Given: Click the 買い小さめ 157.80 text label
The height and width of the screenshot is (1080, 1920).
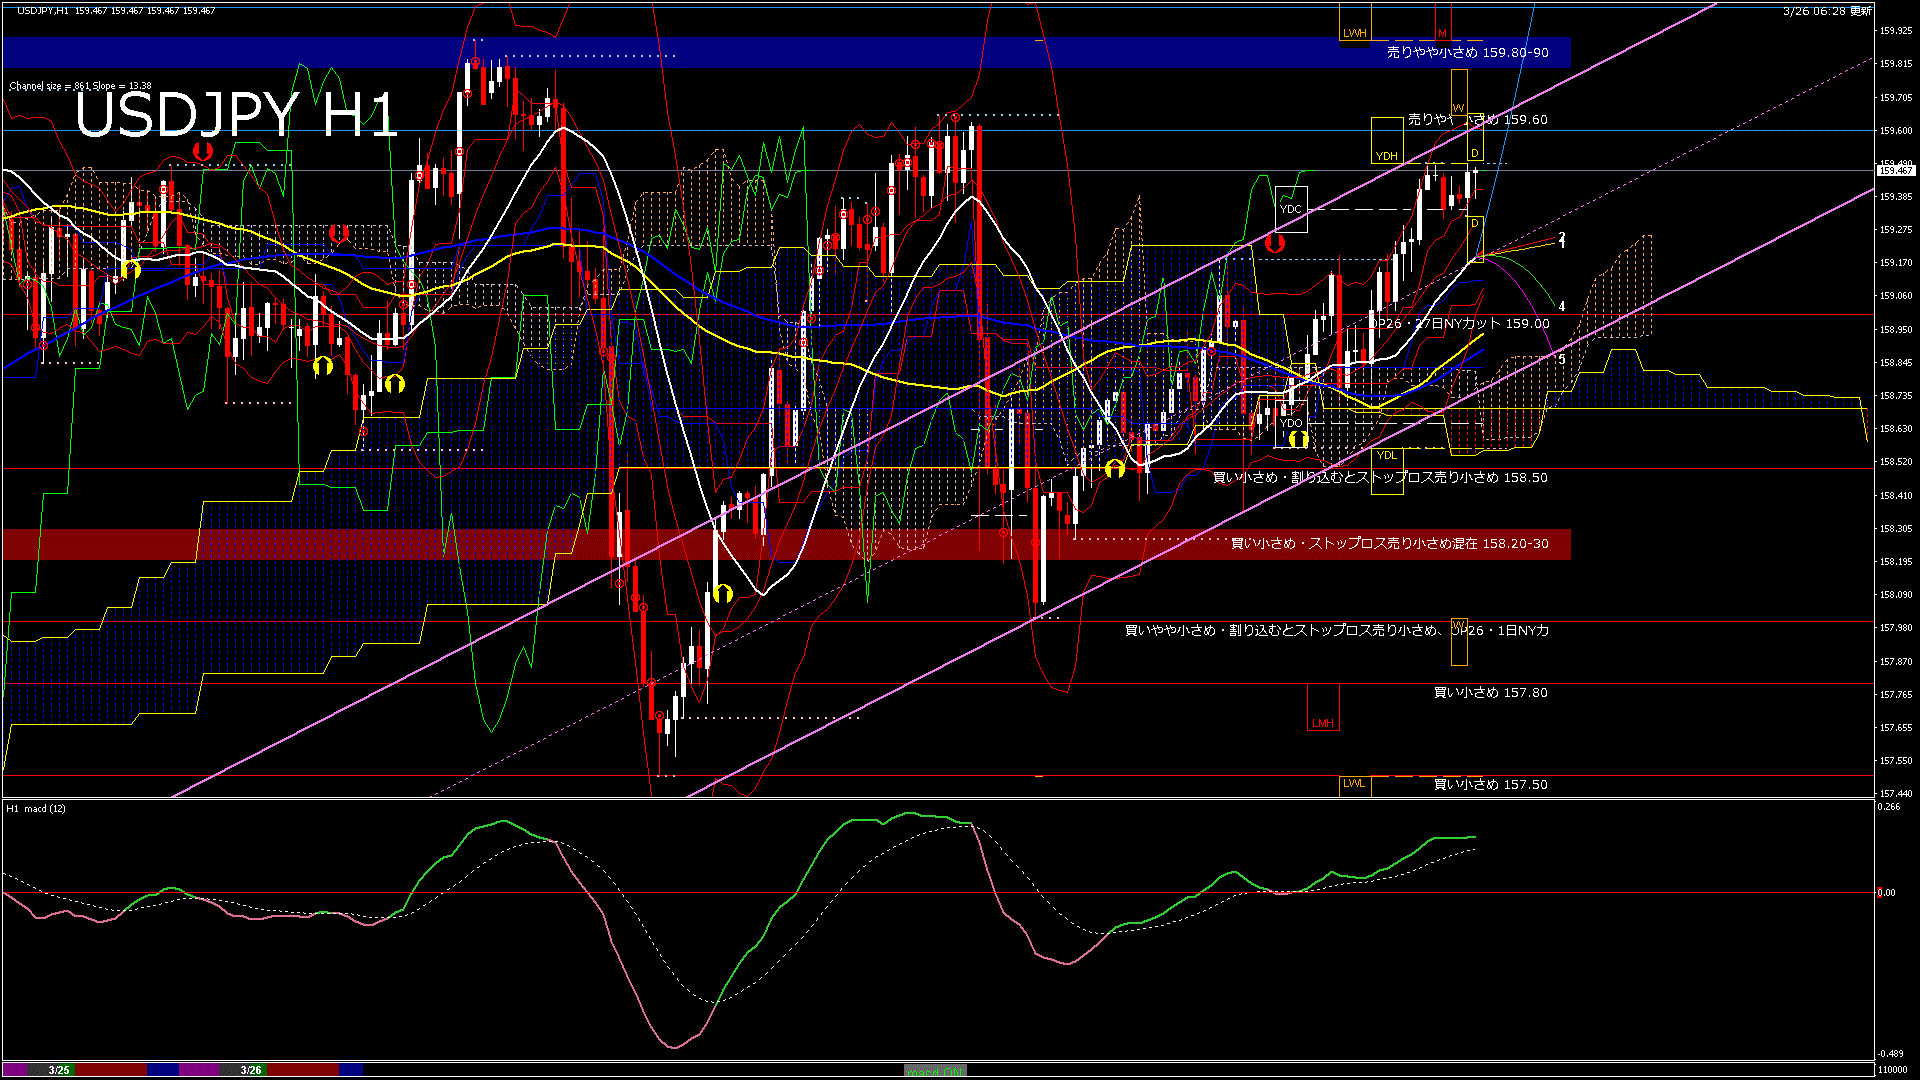Looking at the screenshot, I should point(1490,692).
